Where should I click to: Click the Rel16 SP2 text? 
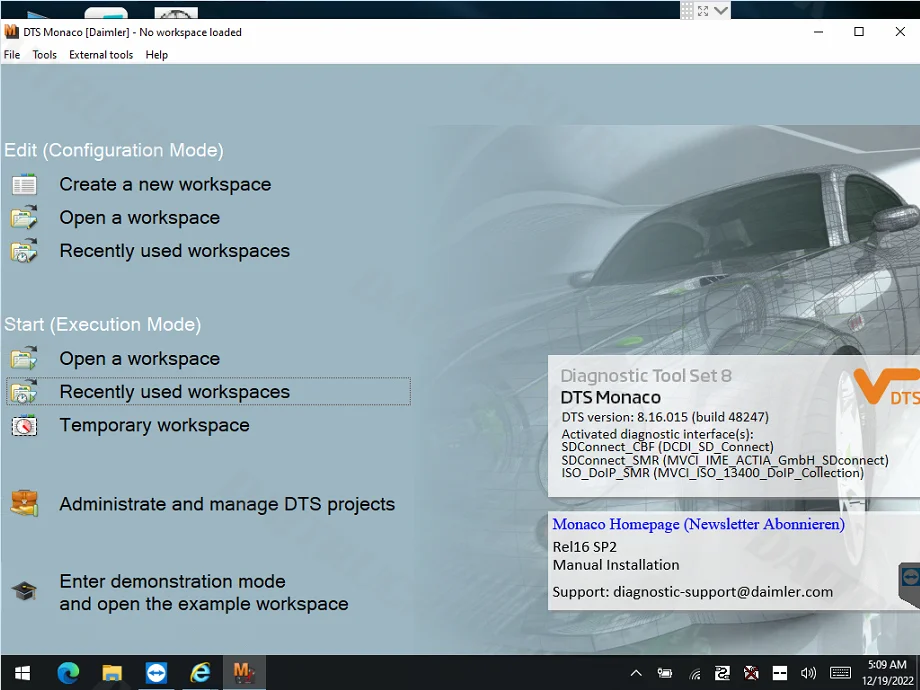584,547
